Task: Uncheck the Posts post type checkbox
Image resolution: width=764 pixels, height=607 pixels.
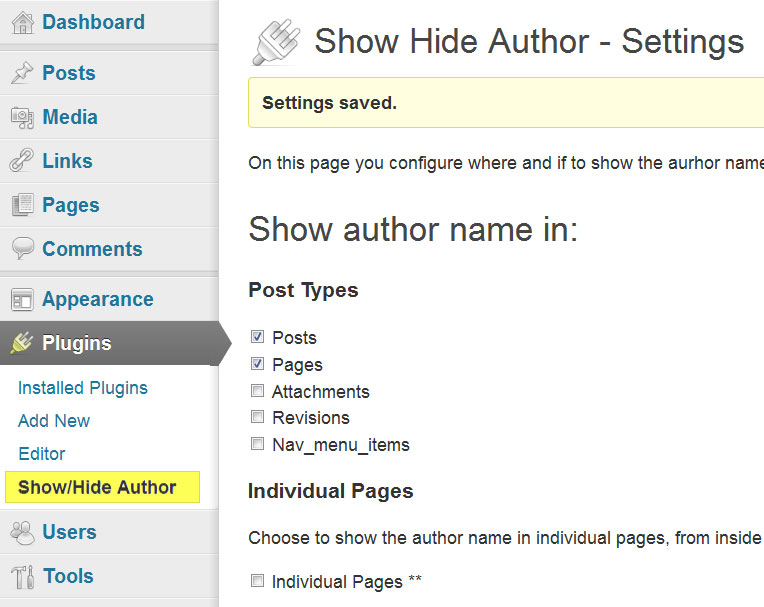Action: (257, 337)
